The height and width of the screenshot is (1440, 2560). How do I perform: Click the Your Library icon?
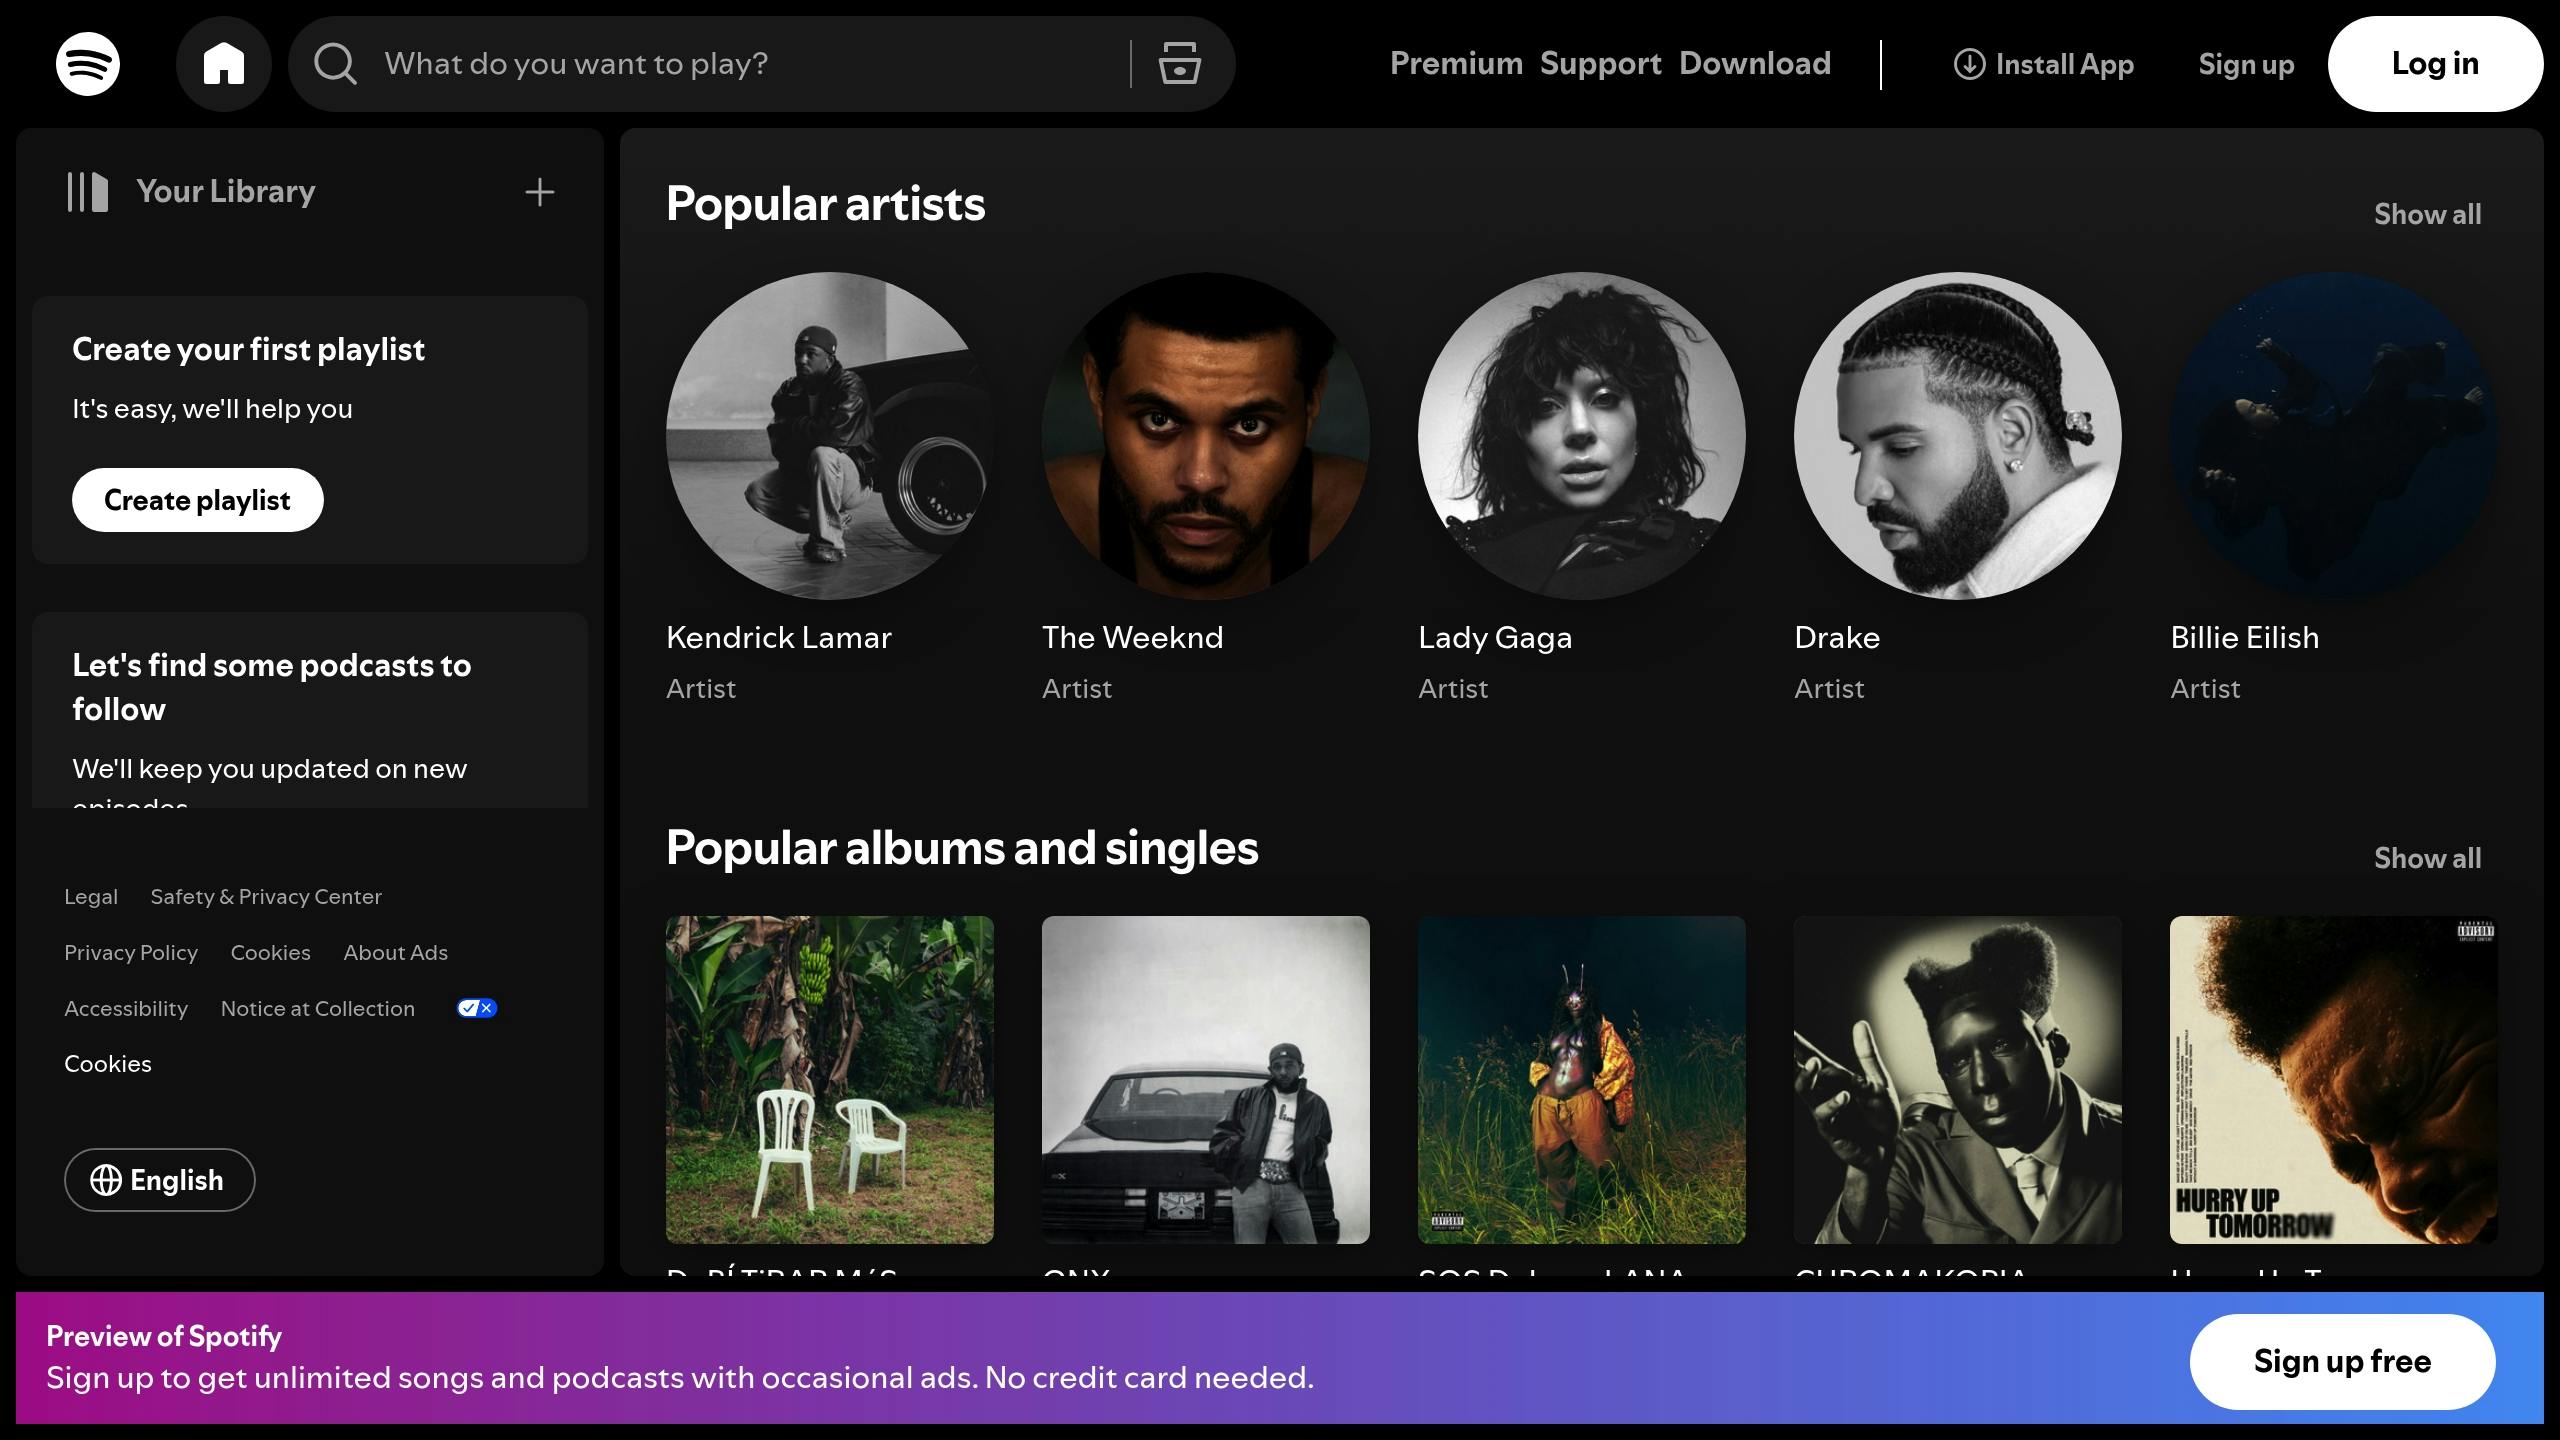pyautogui.click(x=88, y=192)
